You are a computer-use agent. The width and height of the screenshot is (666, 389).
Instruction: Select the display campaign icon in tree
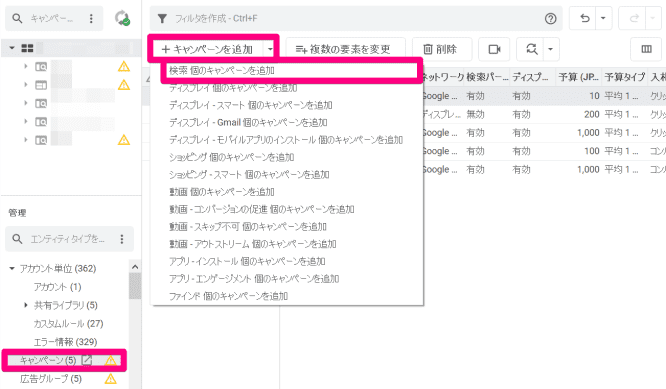click(x=41, y=85)
